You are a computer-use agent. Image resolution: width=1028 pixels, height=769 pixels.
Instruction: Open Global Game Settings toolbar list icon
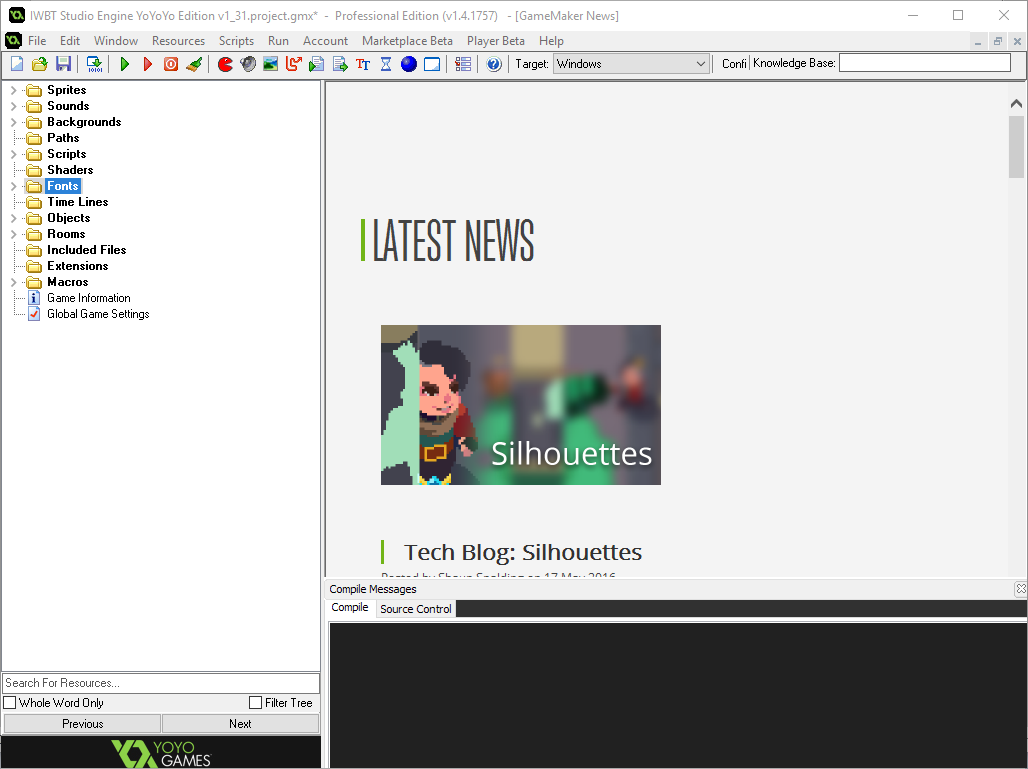[463, 64]
